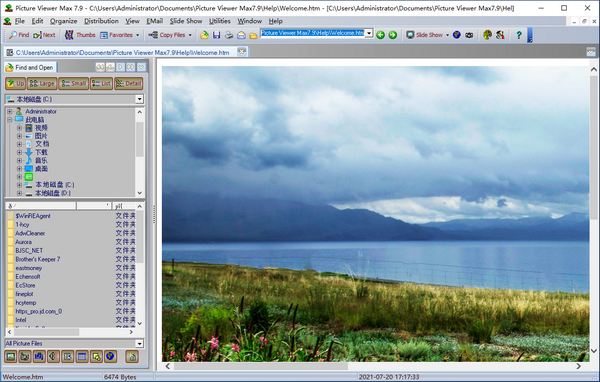This screenshot has height=382, width=600.
Task: Click the color palette icon in the toolbar
Action: (x=488, y=35)
